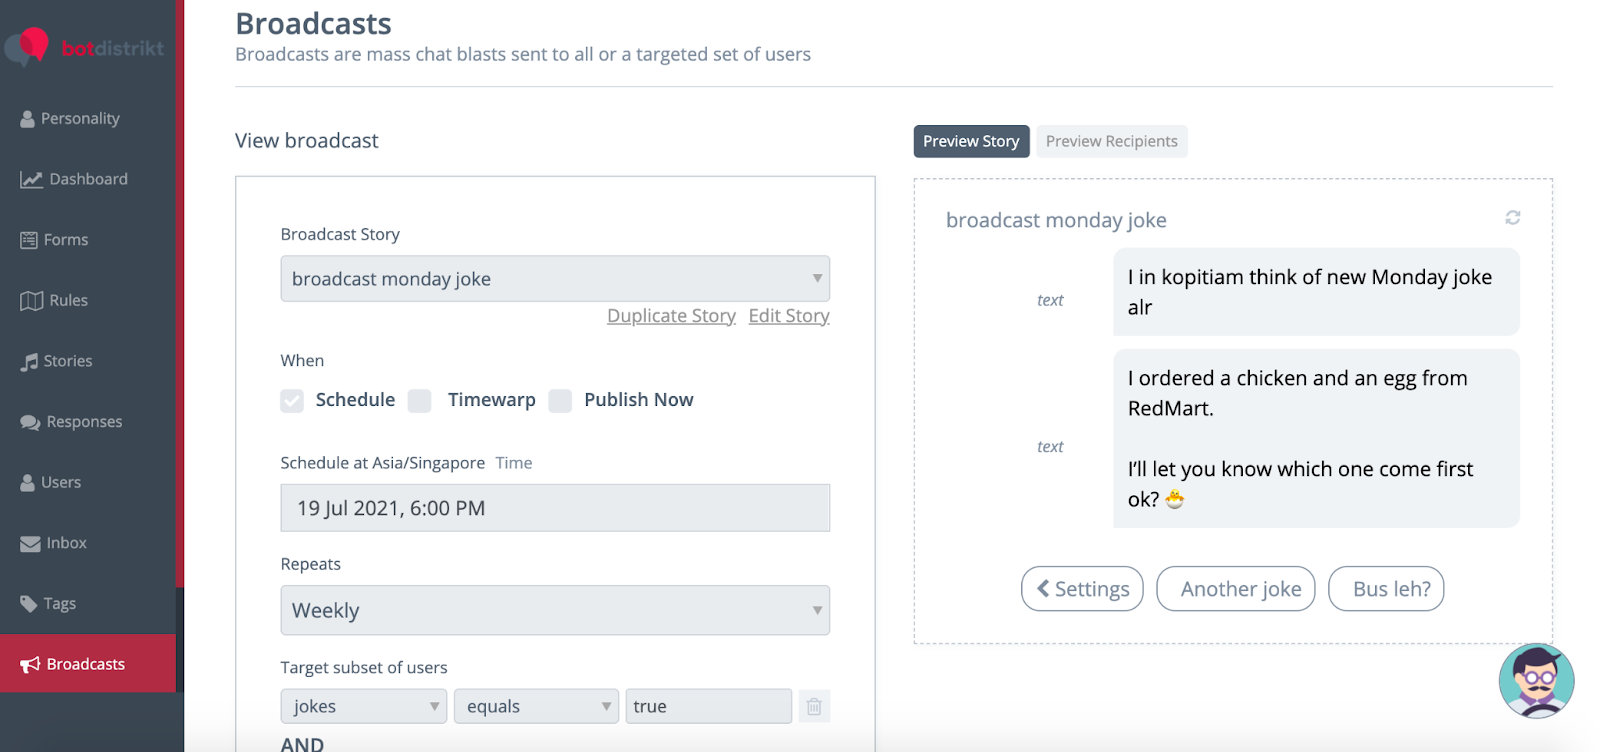
Task: Open Forms in the sidebar
Action: point(66,240)
